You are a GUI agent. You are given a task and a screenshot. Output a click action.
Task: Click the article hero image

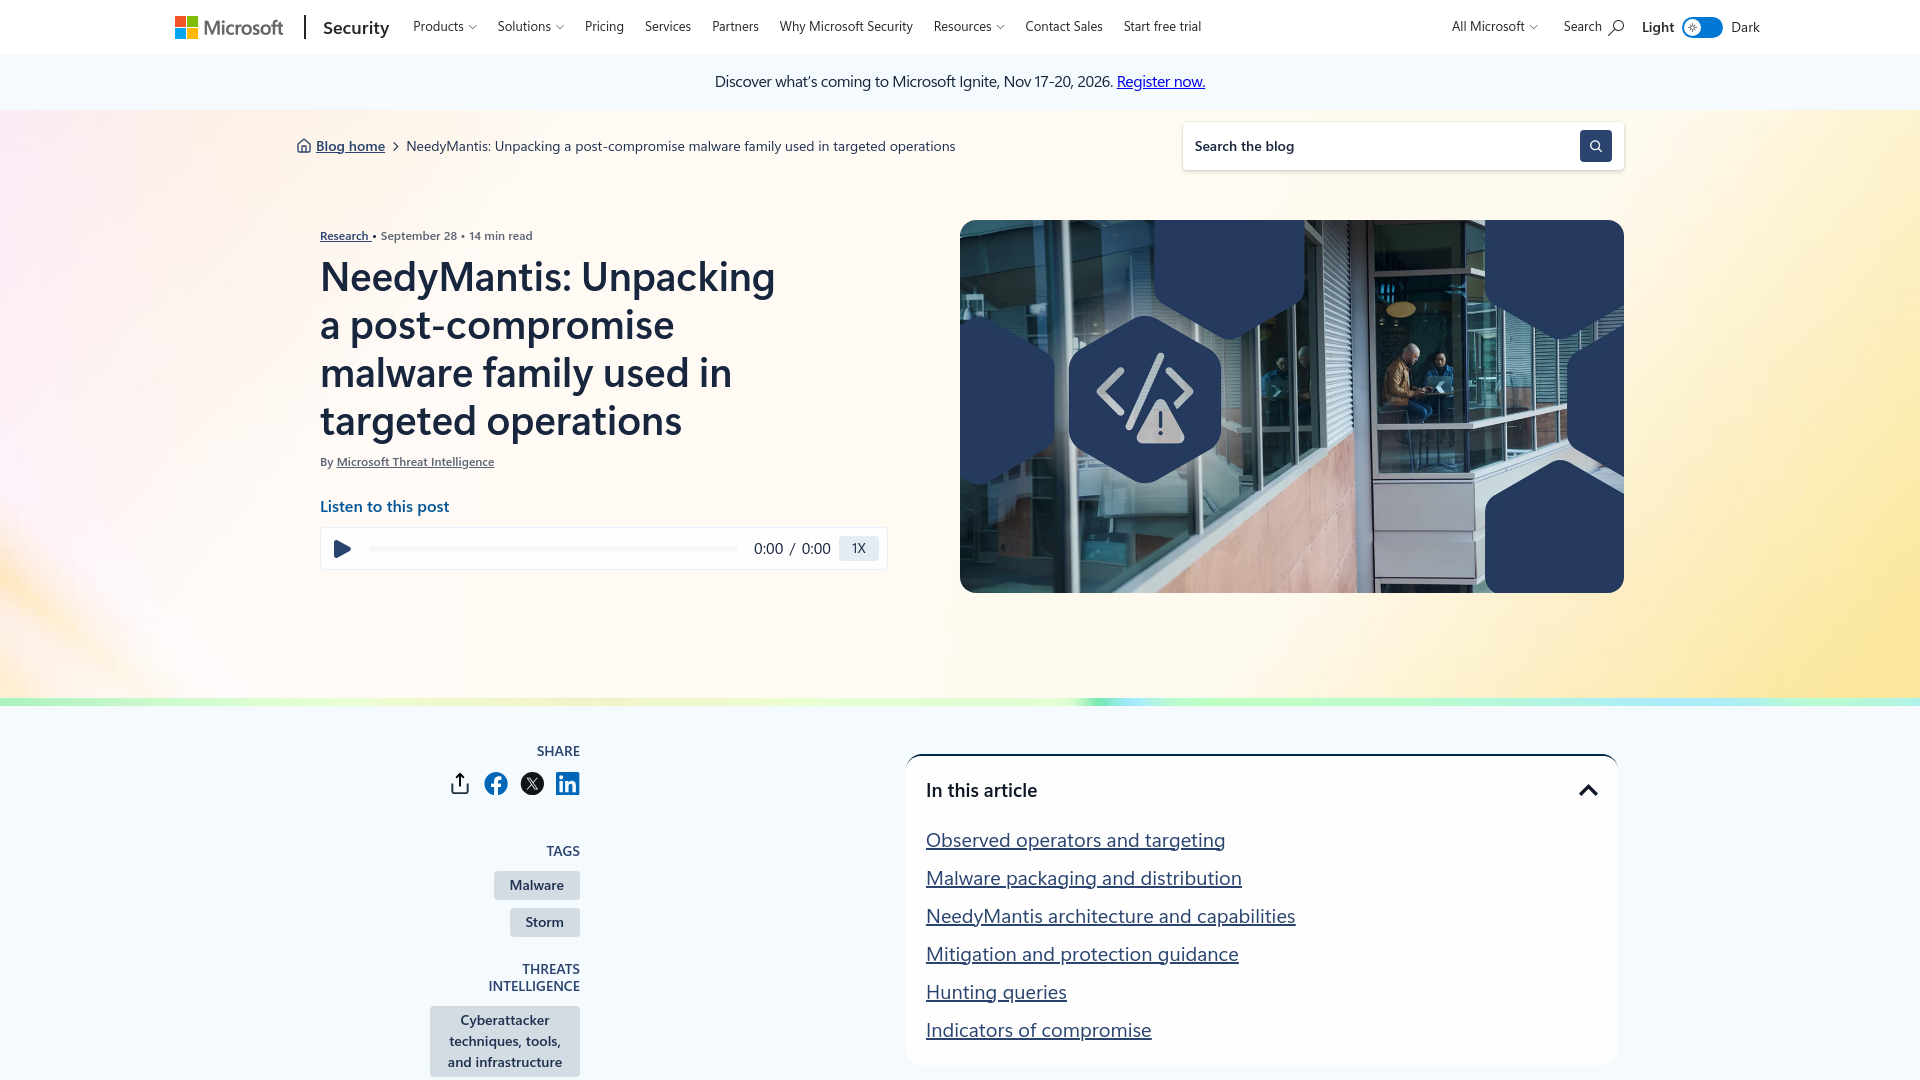pos(1292,406)
